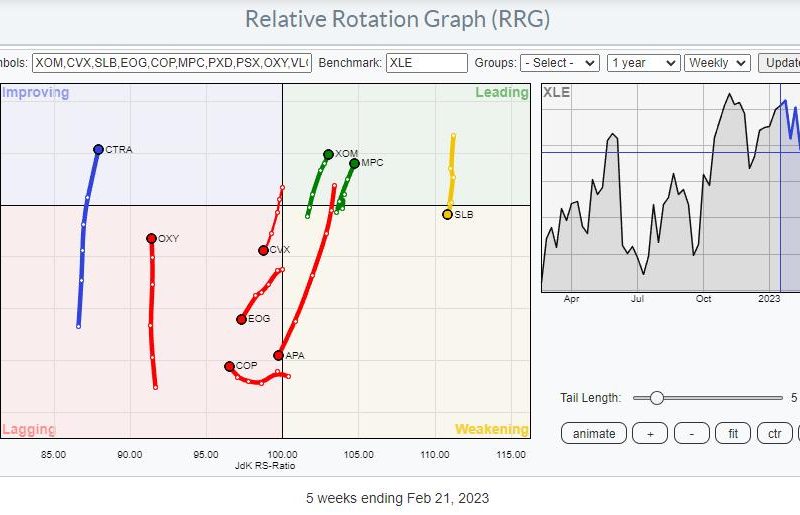Click the 110.00 x-axis value
Viewport: 800px width, 515px height.
coord(435,454)
